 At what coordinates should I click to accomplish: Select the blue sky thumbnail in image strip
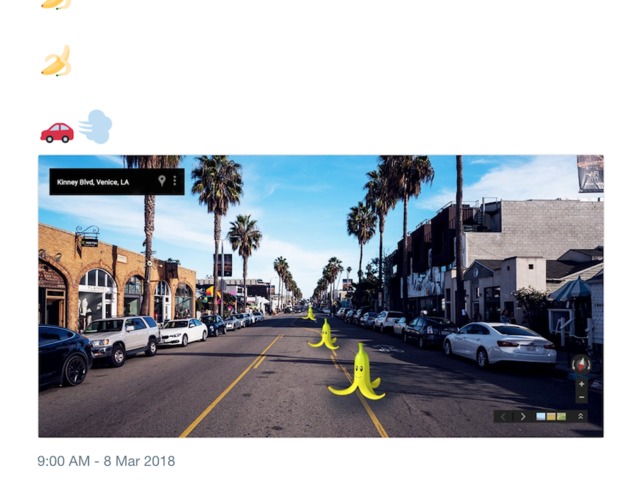coord(540,416)
